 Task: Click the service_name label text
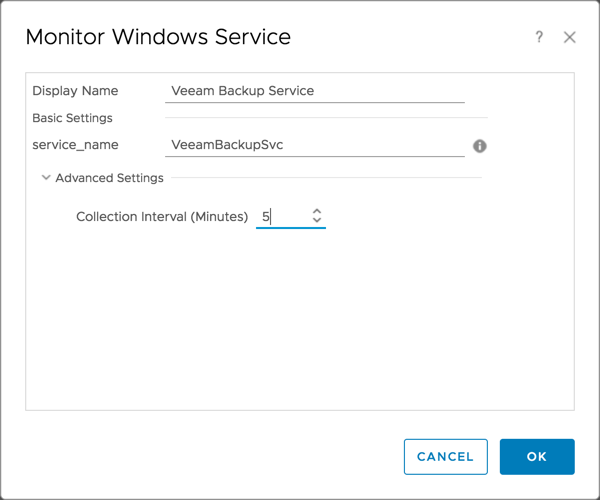point(75,145)
